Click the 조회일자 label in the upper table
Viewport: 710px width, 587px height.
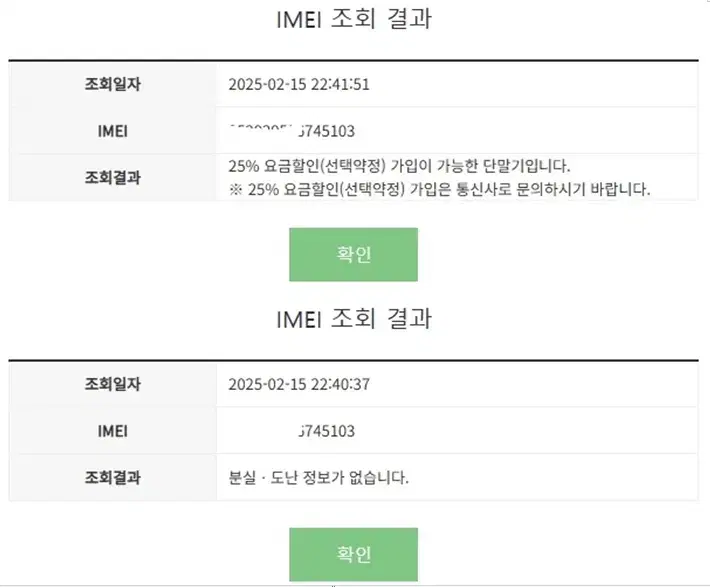click(113, 84)
